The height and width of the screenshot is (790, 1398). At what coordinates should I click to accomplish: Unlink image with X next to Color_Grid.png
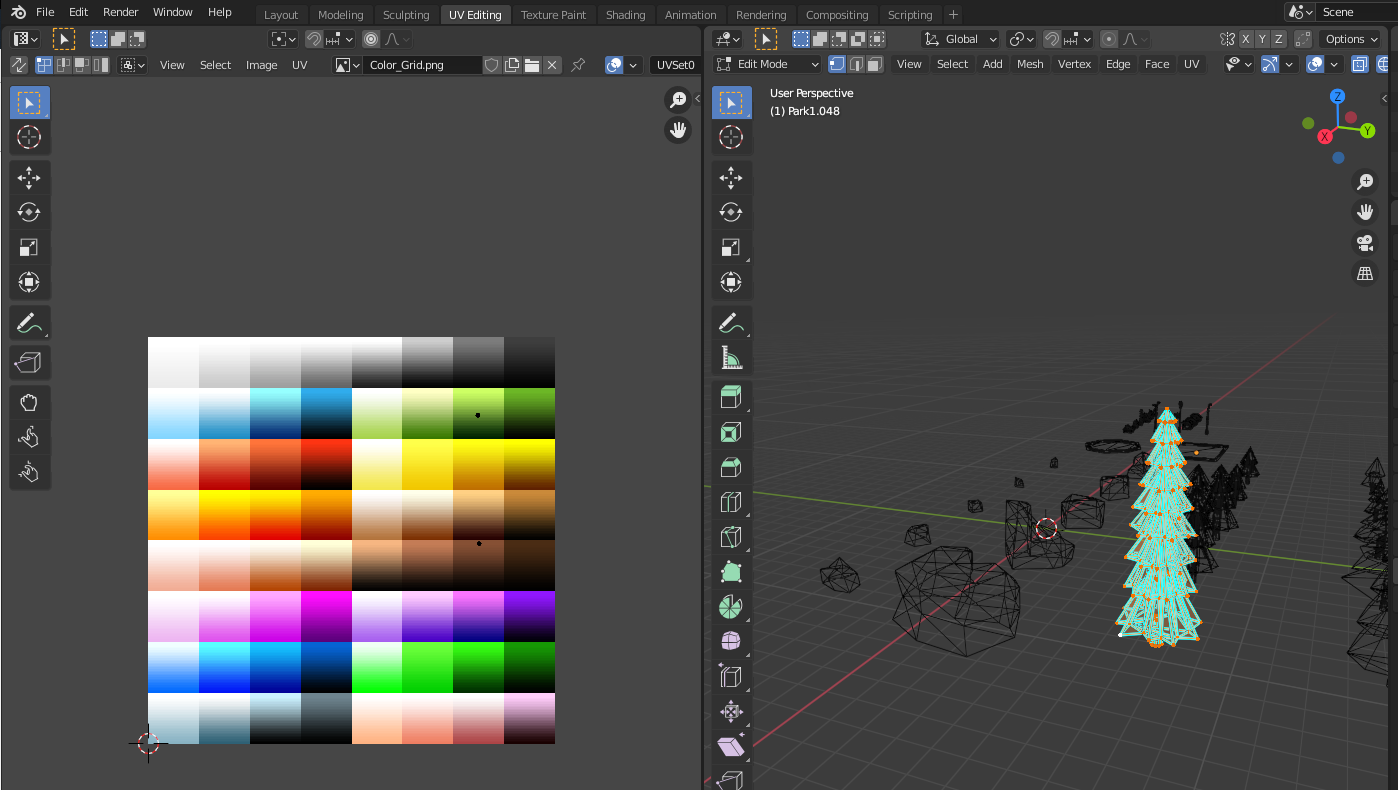(551, 65)
